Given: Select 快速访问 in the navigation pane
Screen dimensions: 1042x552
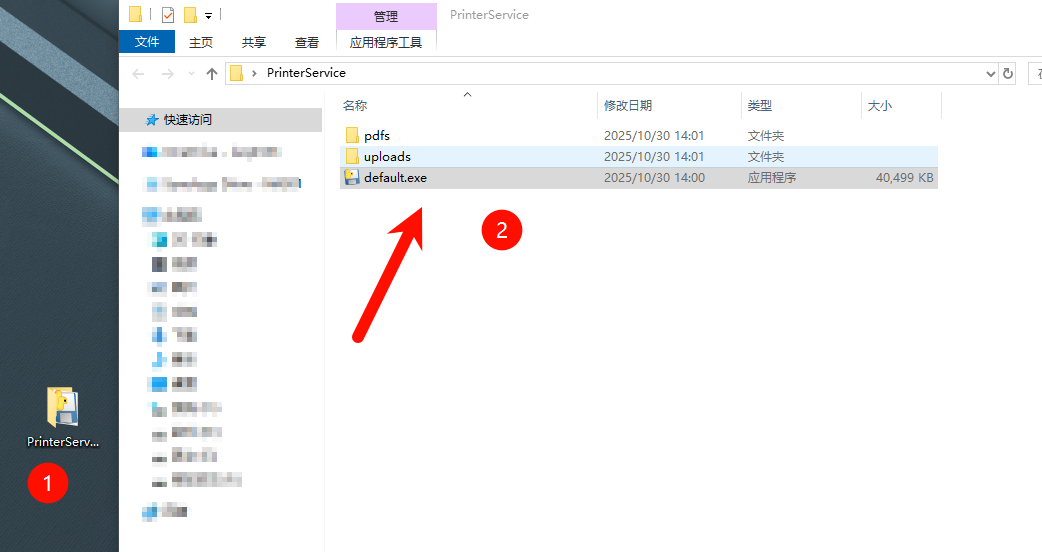Looking at the screenshot, I should pyautogui.click(x=221, y=120).
